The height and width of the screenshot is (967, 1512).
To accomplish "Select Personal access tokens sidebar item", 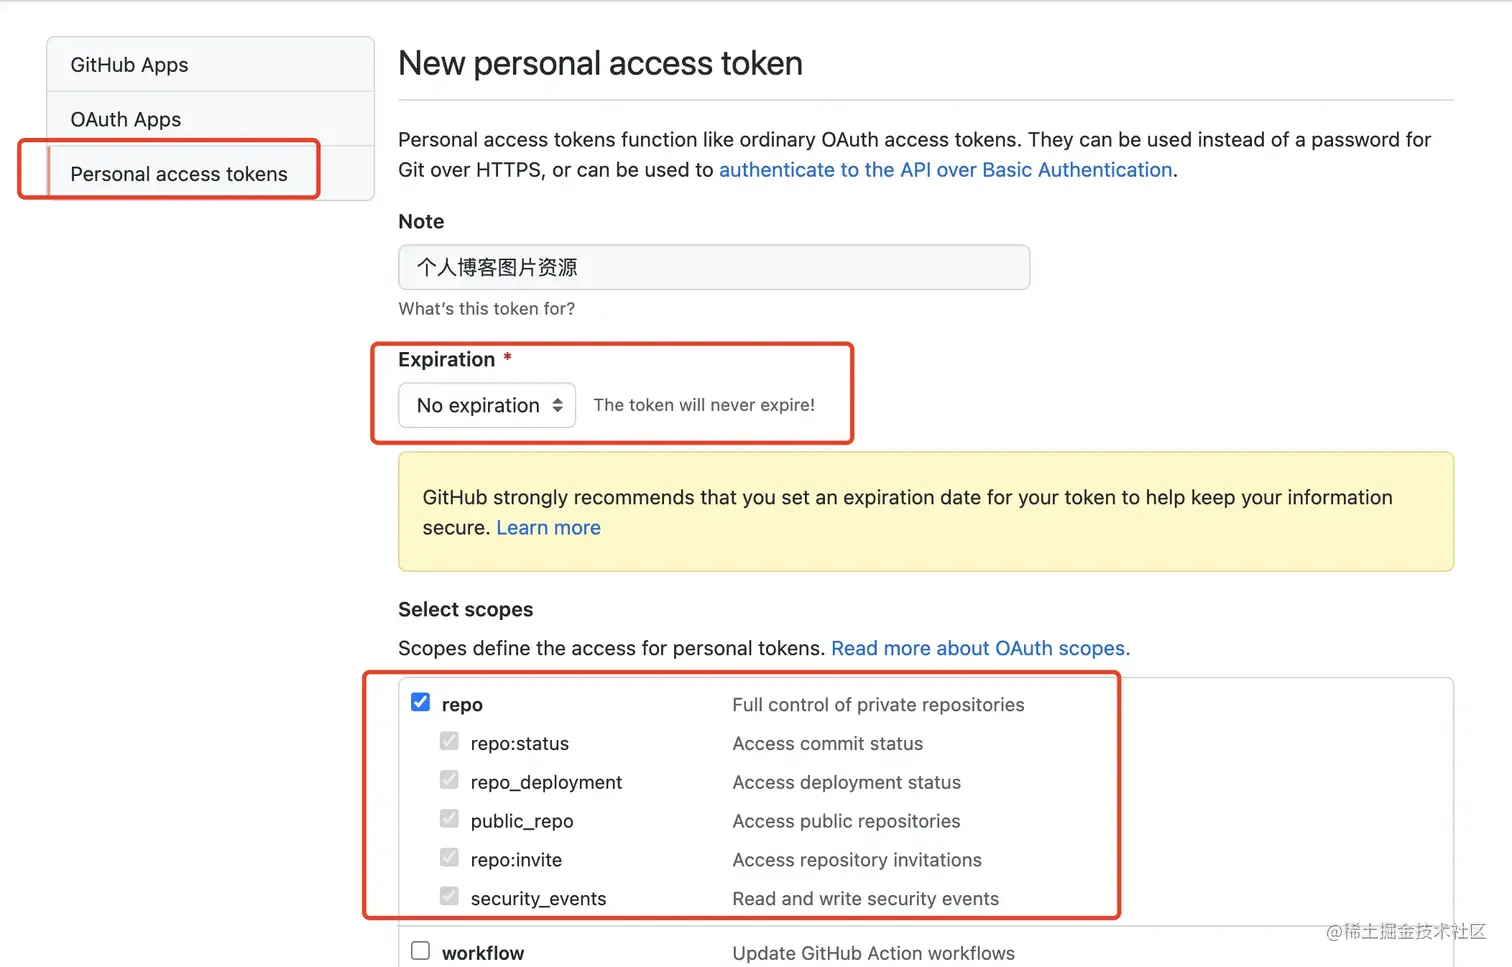I will [179, 174].
